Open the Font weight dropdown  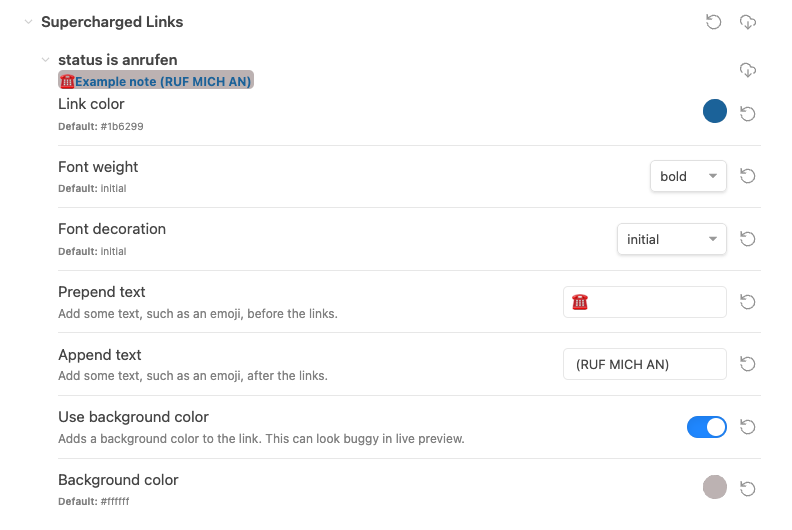[688, 176]
